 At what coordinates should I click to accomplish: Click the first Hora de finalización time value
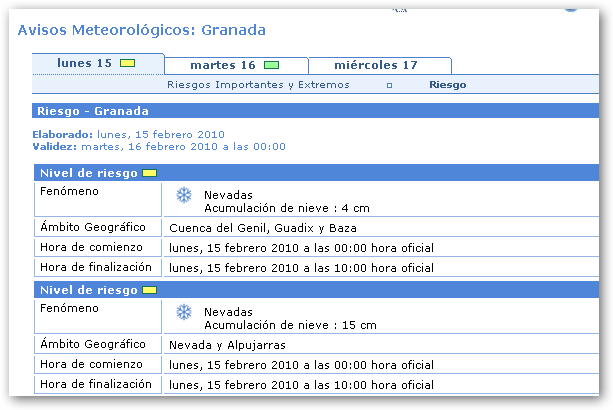point(301,268)
